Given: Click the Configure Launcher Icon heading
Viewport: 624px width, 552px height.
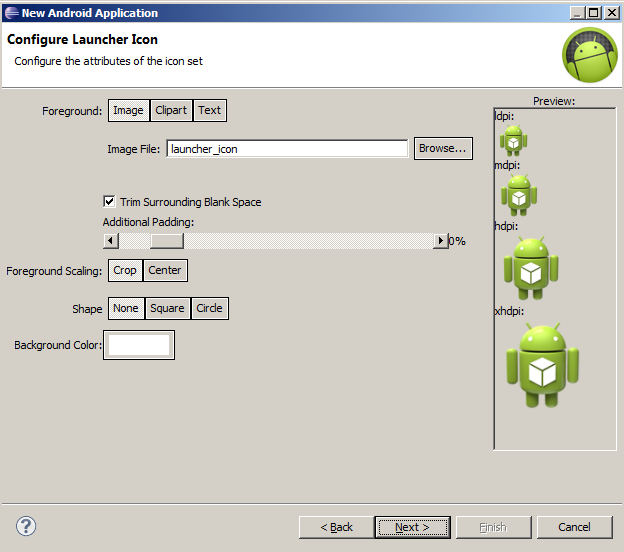Looking at the screenshot, I should [82, 39].
